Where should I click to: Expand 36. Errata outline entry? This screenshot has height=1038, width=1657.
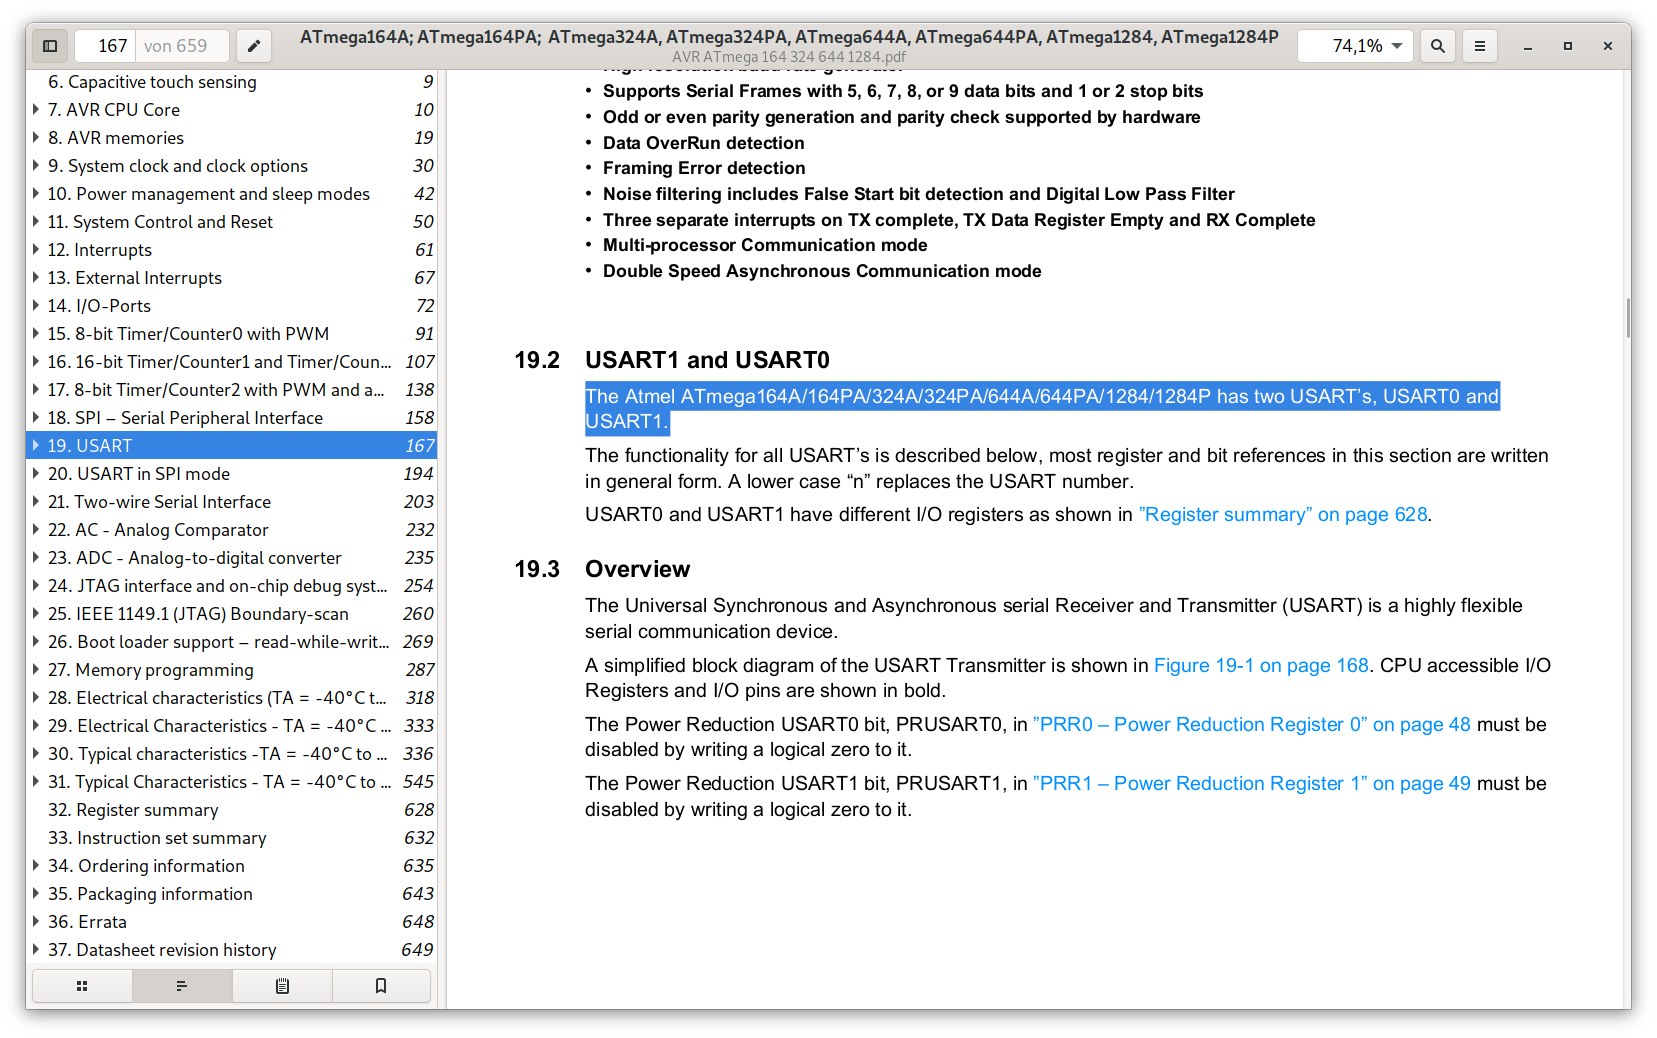37,922
